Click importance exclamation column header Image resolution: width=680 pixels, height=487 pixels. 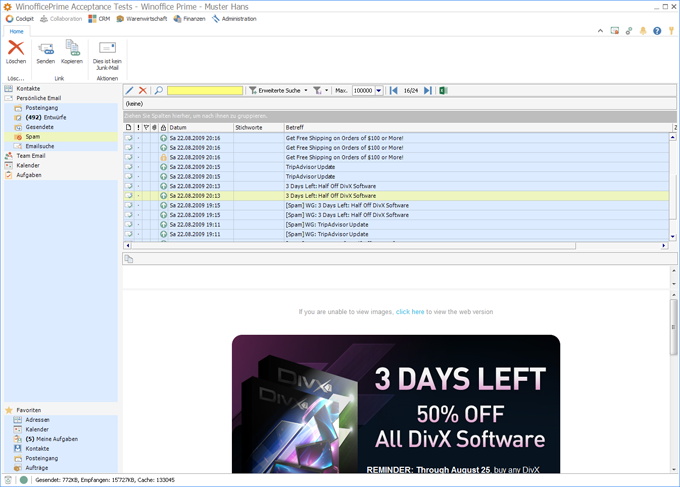point(138,127)
